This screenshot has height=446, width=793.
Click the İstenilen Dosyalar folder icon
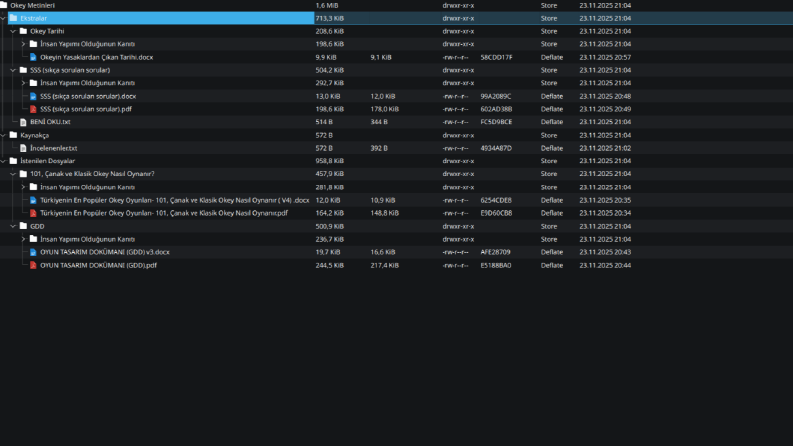[14, 161]
